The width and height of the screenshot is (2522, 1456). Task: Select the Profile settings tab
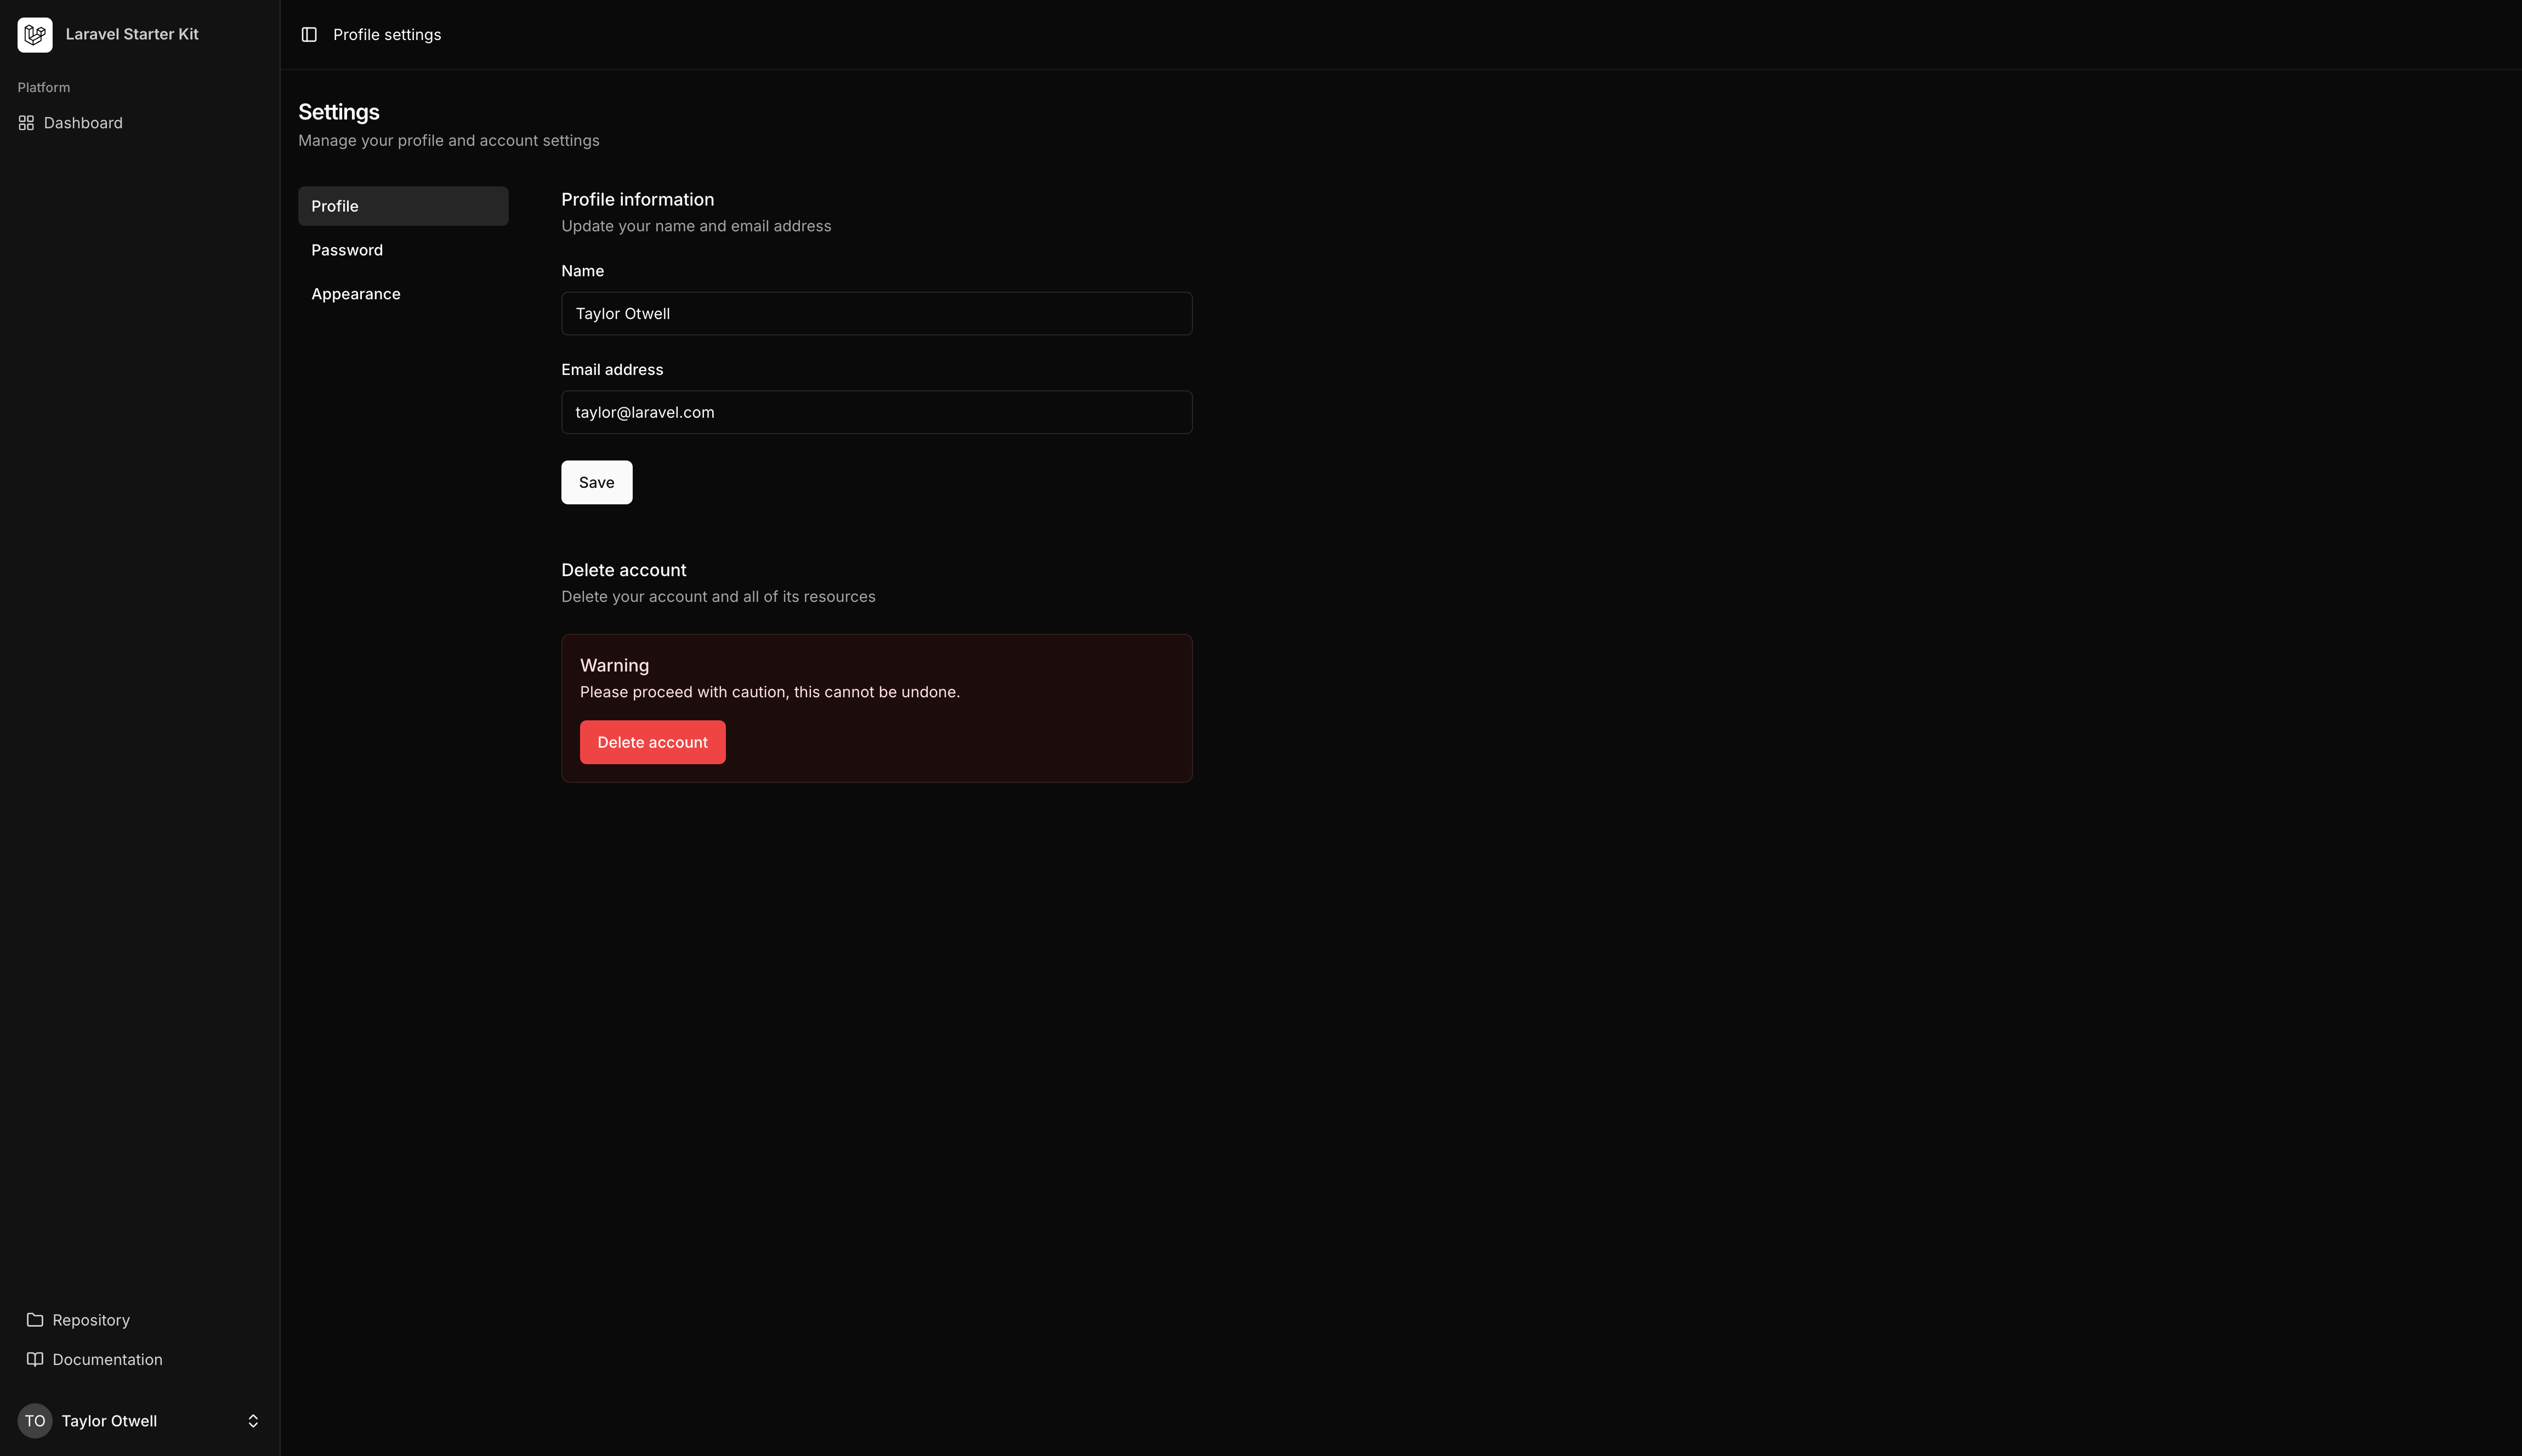pos(335,205)
